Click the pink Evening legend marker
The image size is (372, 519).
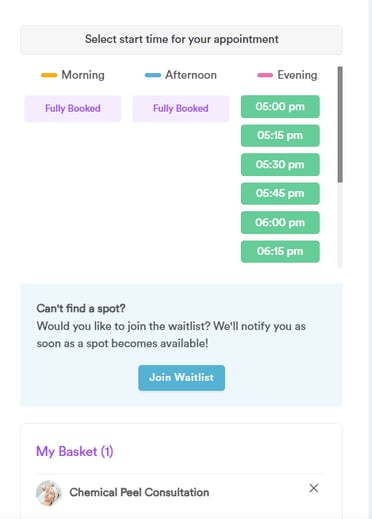pyautogui.click(x=265, y=75)
